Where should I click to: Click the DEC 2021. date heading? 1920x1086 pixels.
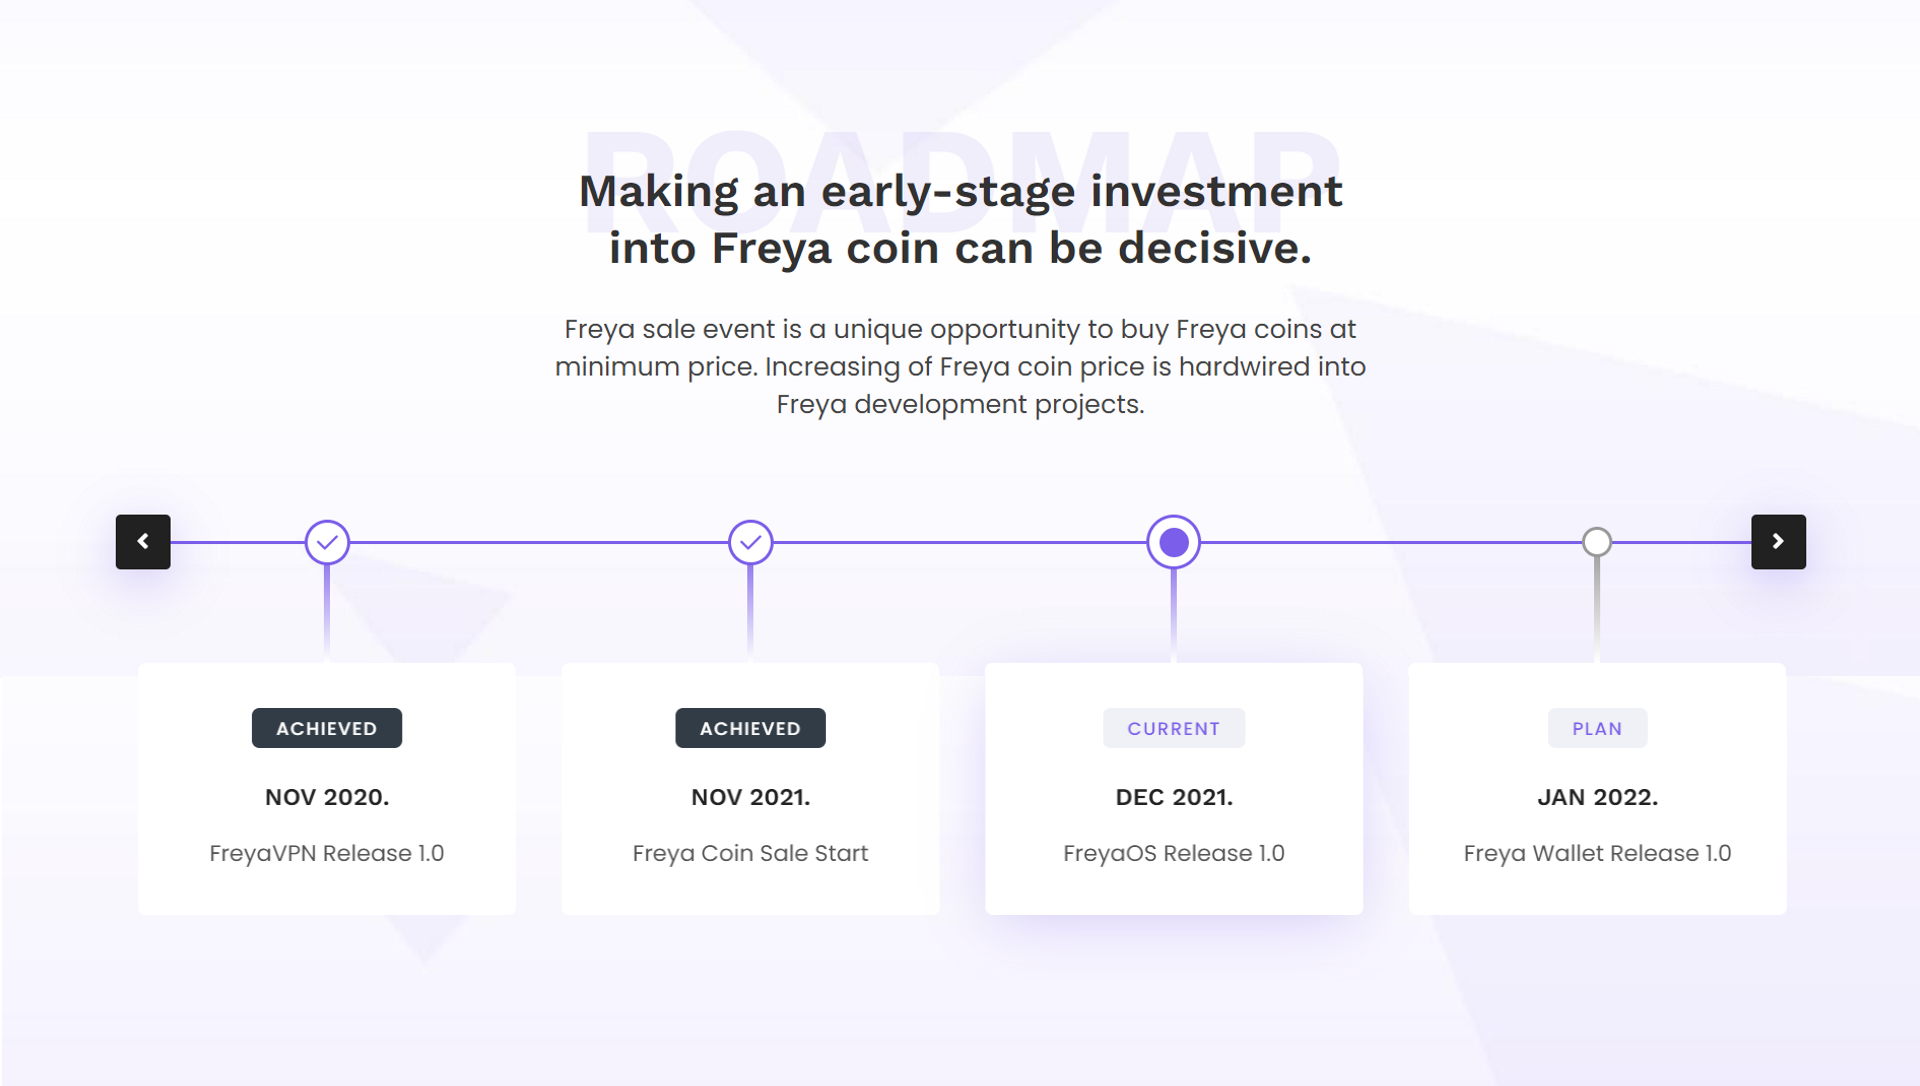tap(1174, 797)
